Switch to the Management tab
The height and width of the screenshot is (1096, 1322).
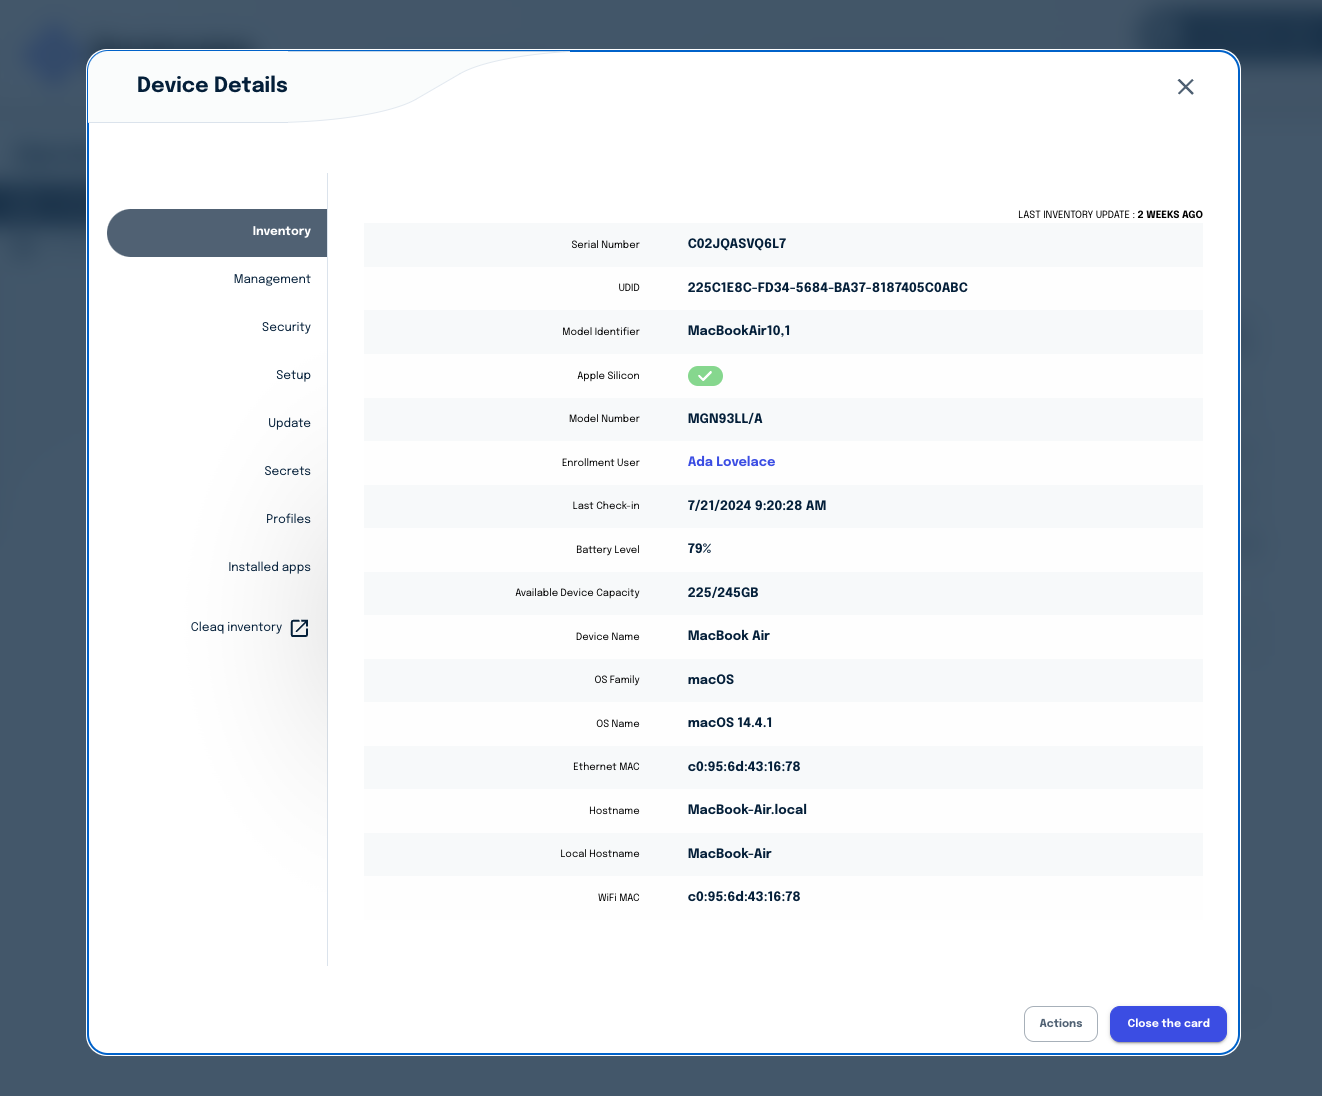tap(272, 279)
